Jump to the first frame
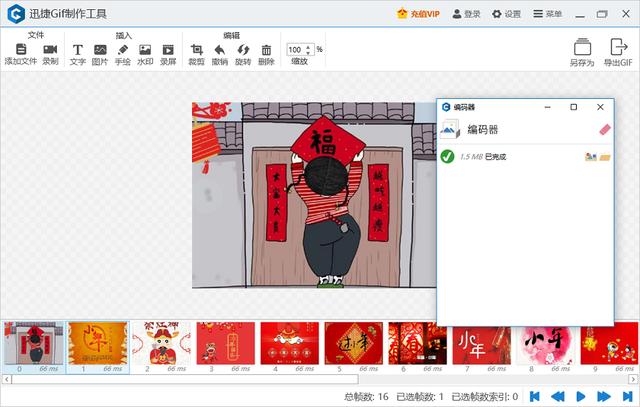640x407 pixels. pos(535,396)
